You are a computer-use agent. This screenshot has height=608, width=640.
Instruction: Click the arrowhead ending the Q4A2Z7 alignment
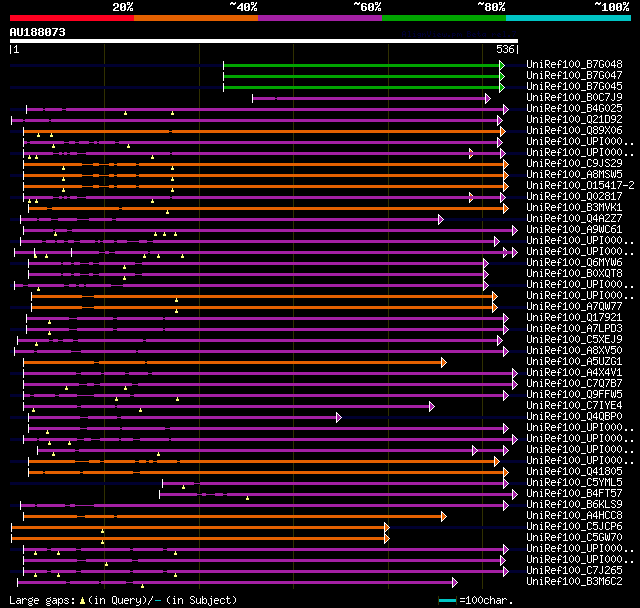point(441,220)
